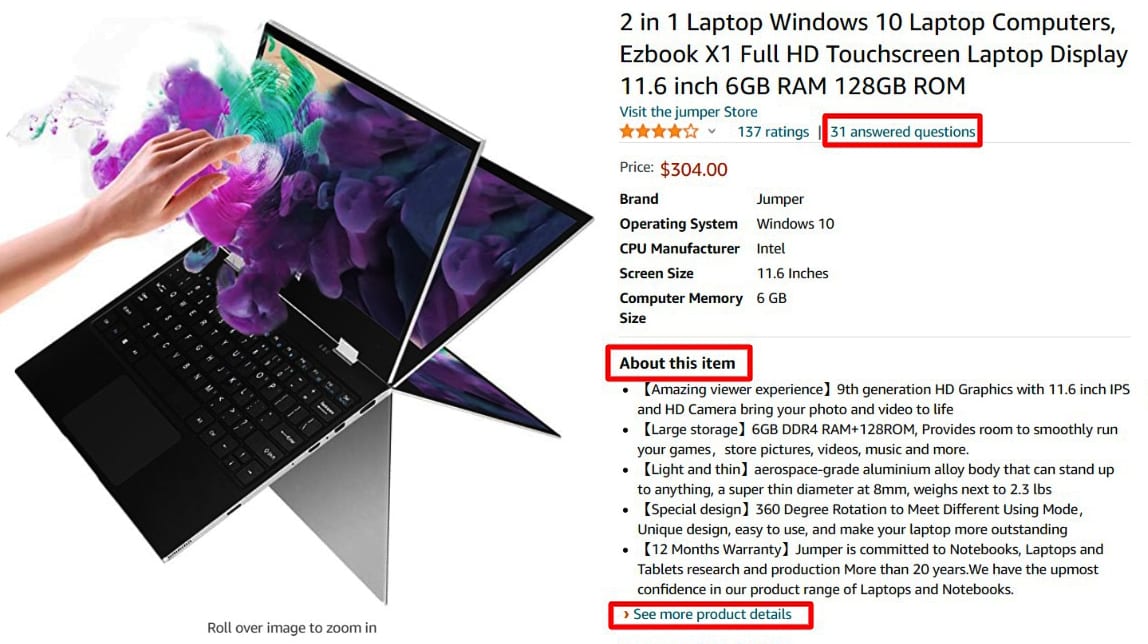This screenshot has height=644, width=1148.
Task: Click the $304.00 price text
Action: pos(693,170)
